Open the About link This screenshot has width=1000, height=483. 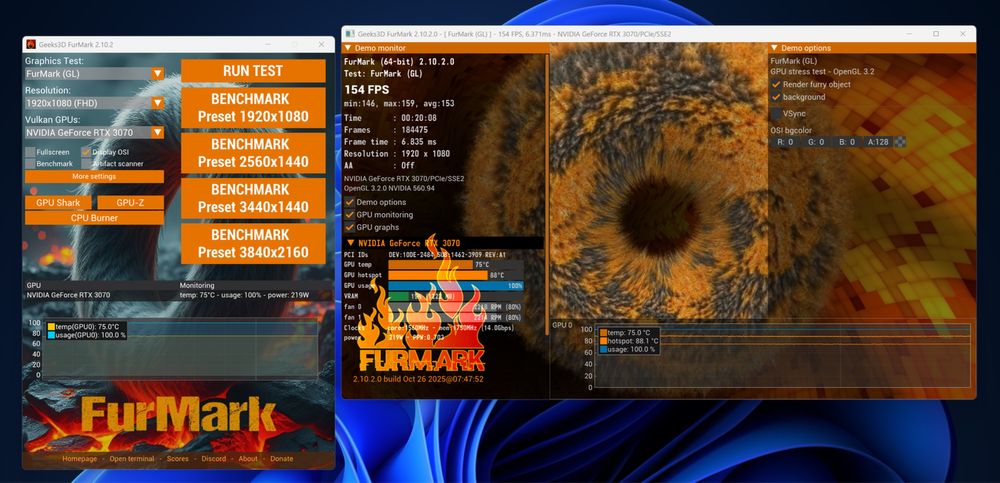(x=248, y=459)
